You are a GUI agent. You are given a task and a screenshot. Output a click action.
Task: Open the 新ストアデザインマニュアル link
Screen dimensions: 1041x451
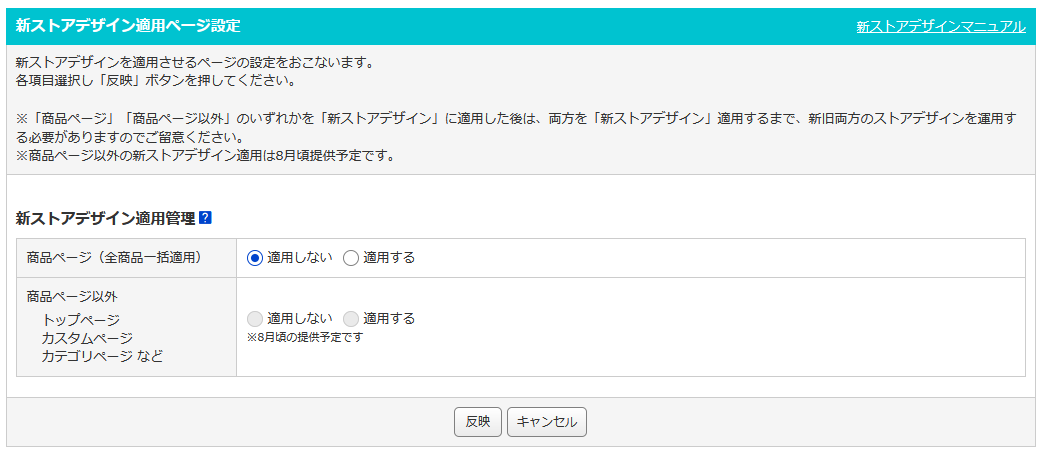coord(941,27)
